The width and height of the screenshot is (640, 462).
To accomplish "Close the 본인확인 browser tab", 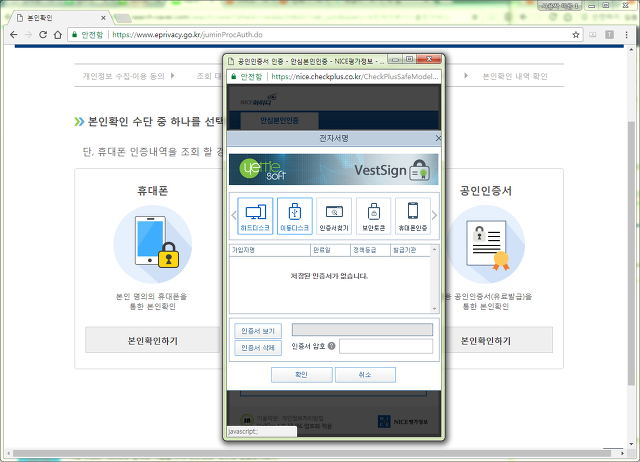I will pyautogui.click(x=103, y=18).
